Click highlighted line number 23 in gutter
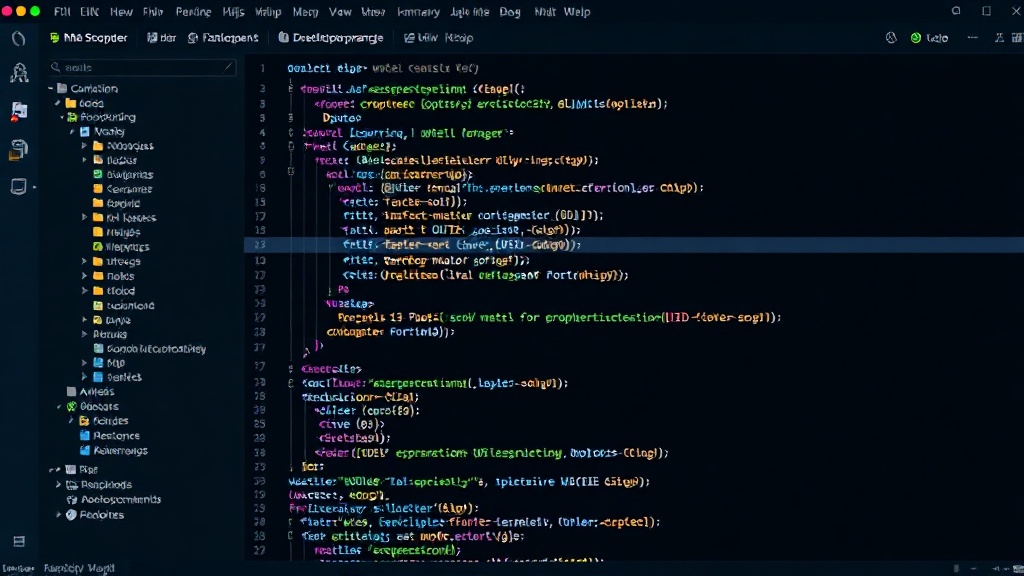This screenshot has width=1024, height=576. [x=261, y=245]
